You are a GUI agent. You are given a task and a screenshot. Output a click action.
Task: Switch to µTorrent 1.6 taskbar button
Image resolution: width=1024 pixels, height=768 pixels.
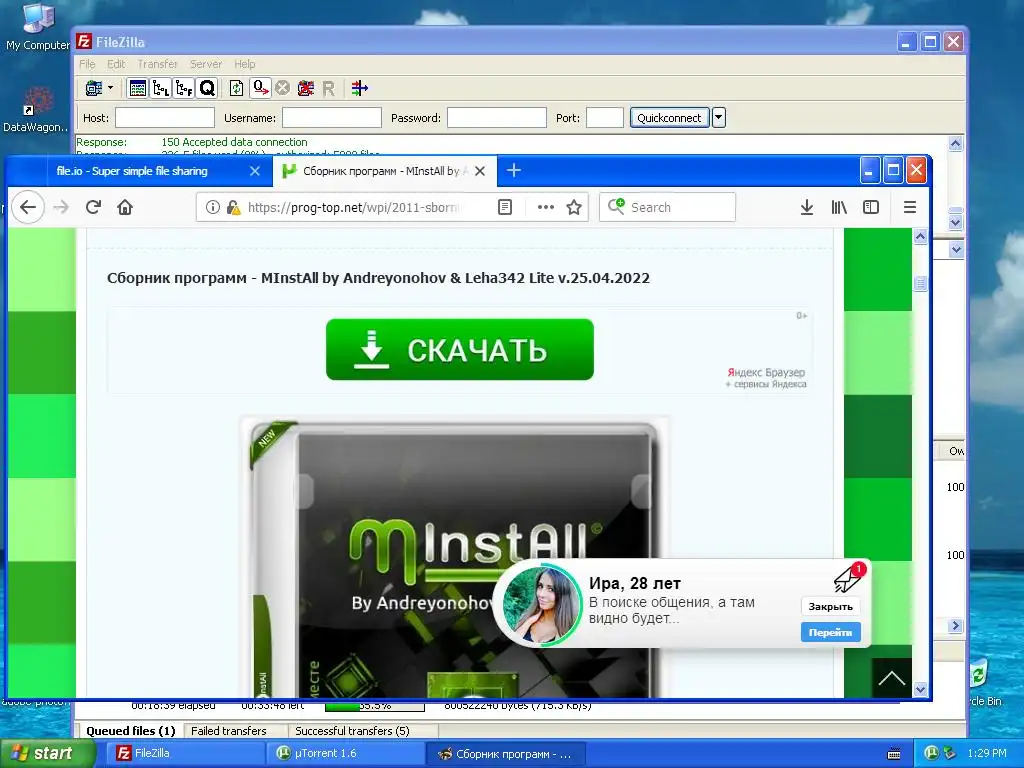344,754
